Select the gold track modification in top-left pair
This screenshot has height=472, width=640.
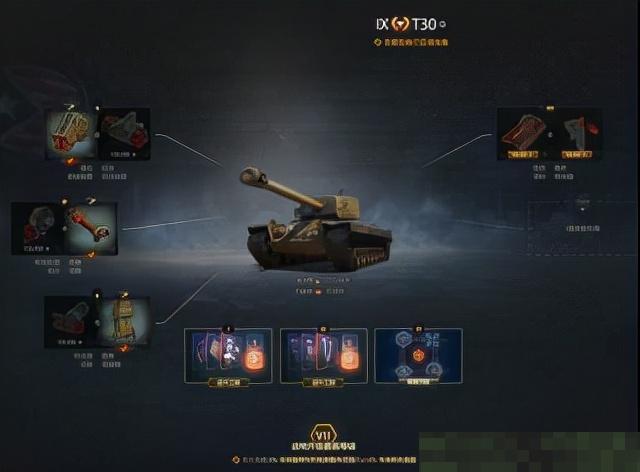pos(71,135)
